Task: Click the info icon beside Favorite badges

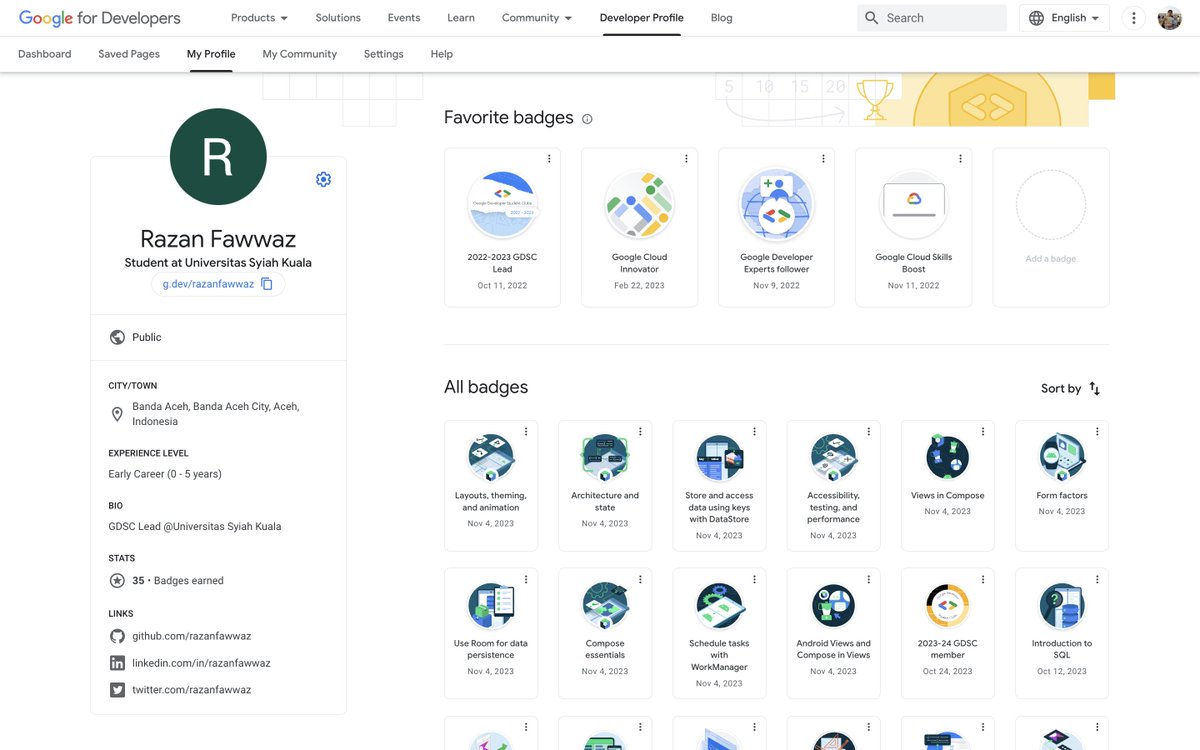Action: pos(587,119)
